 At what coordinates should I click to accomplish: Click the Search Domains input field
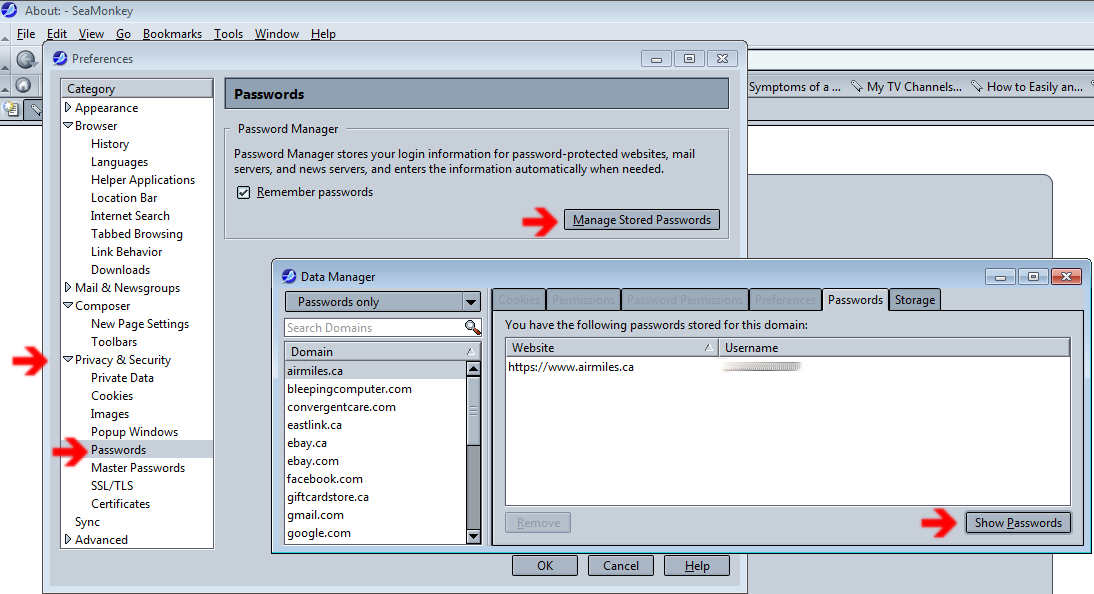pos(374,327)
